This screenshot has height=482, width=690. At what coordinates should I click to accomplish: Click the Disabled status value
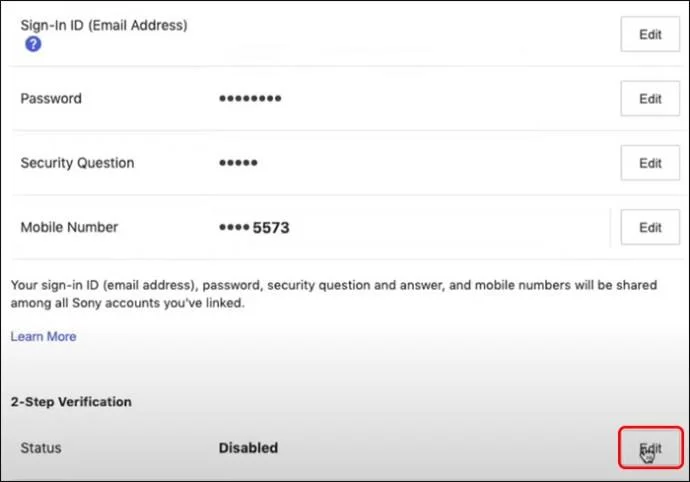pyautogui.click(x=248, y=448)
